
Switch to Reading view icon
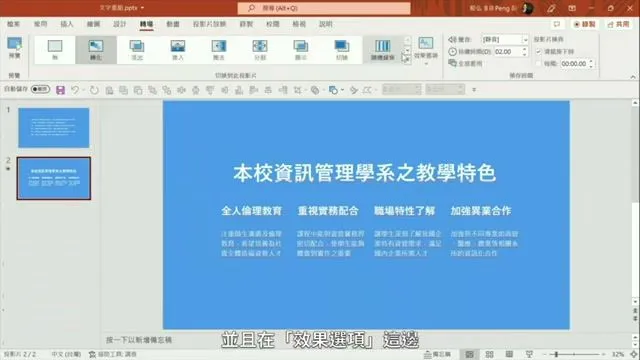[x=509, y=354]
